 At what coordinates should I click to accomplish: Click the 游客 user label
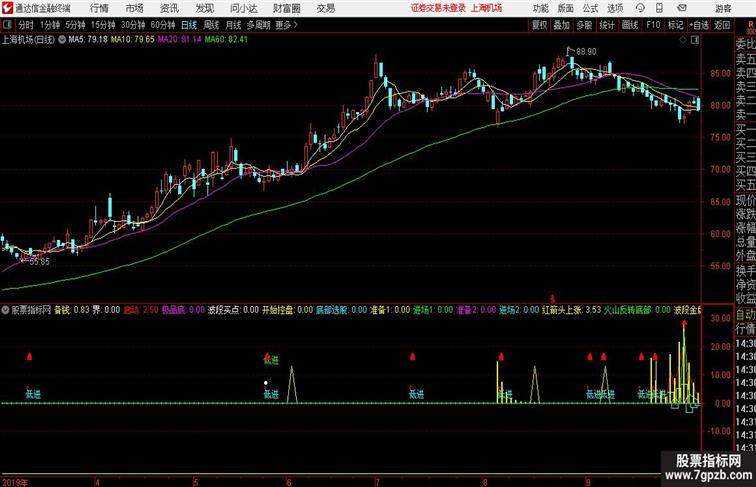coord(723,8)
